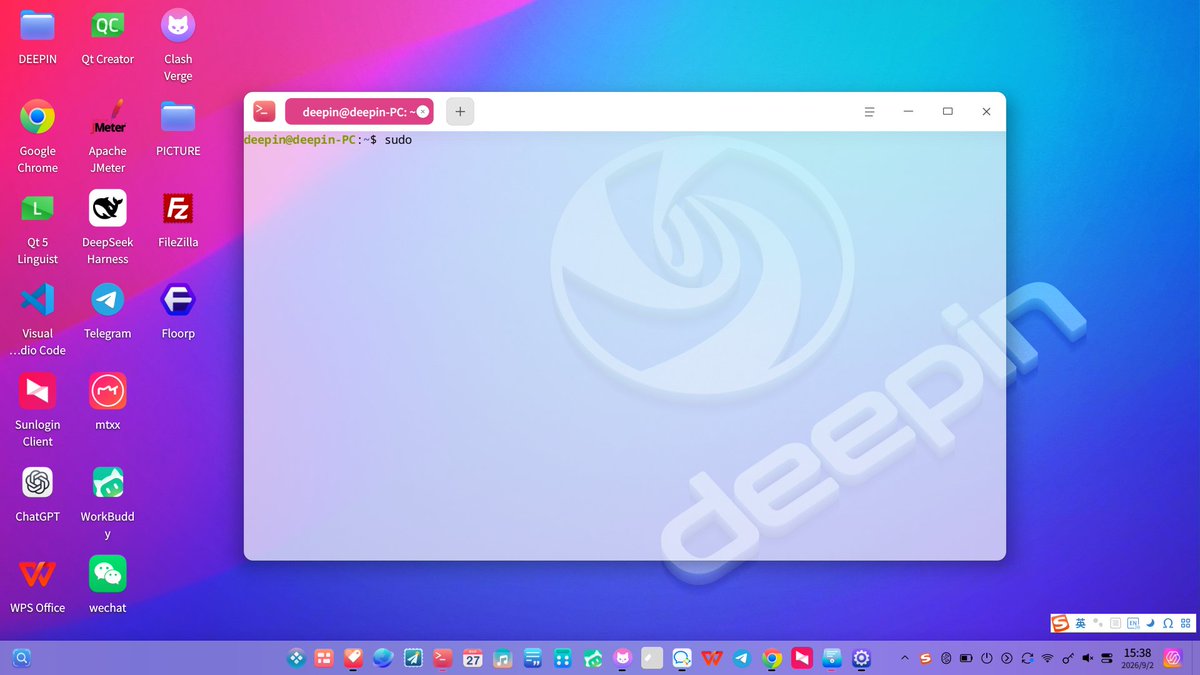Screen dimensions: 1200x675
Task: Open the Chrome dock icon
Action: [772, 658]
